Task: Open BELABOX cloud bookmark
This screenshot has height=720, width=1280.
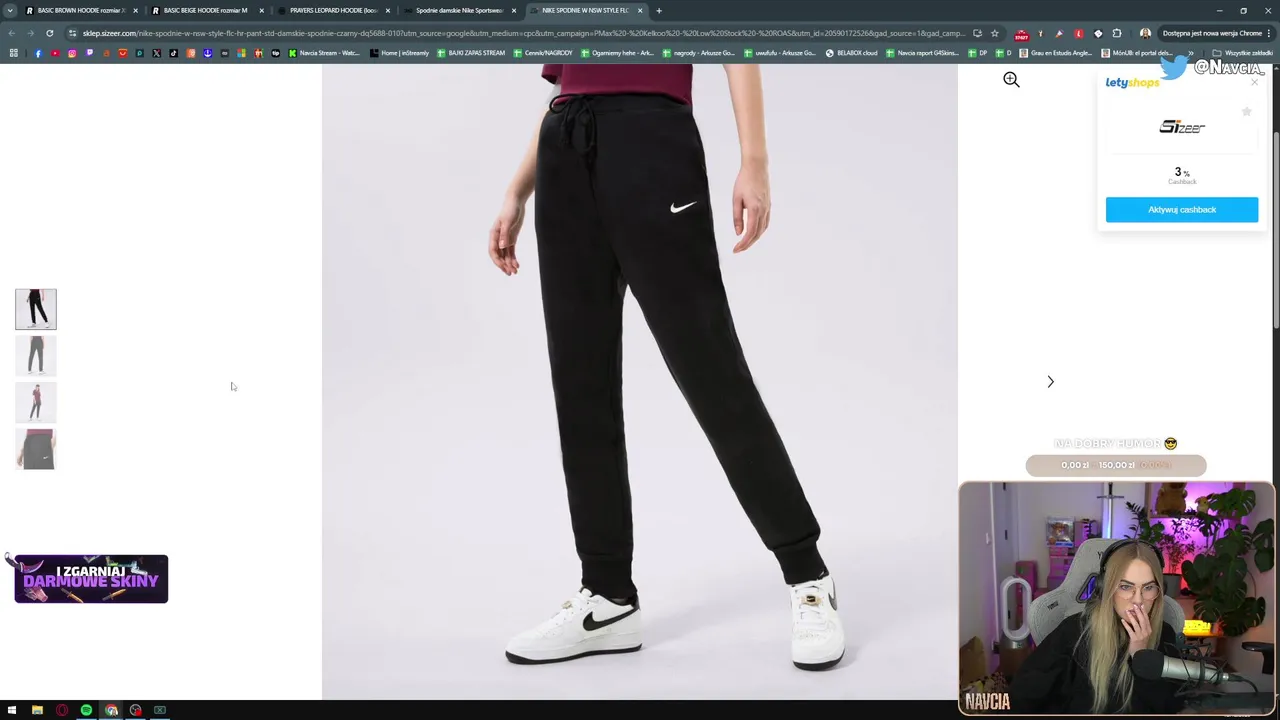Action: (851, 53)
